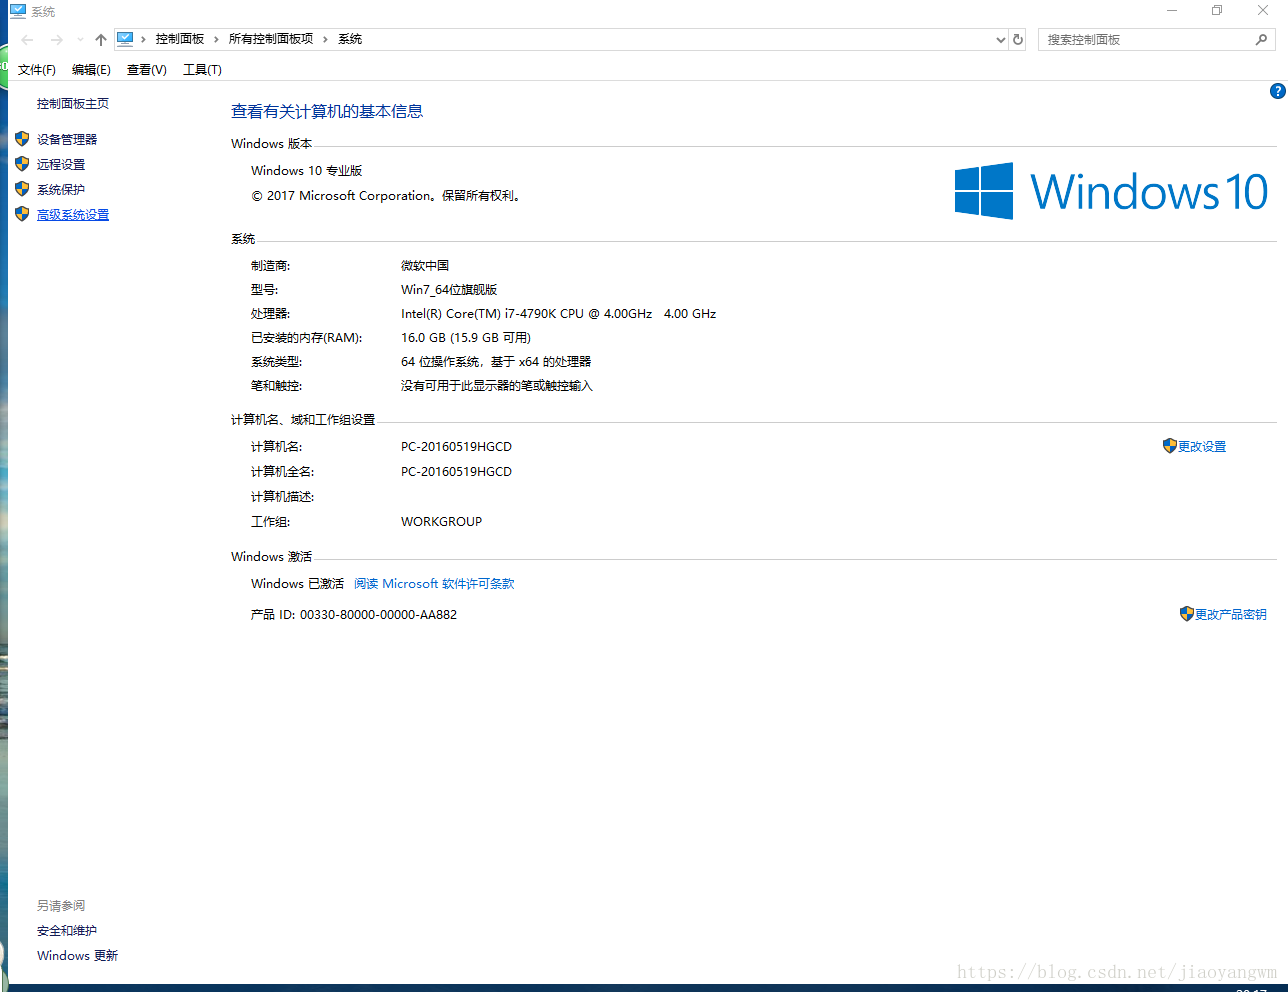The height and width of the screenshot is (992, 1288).
Task: Select model text Win7_64位旗舰版
Action: click(449, 290)
